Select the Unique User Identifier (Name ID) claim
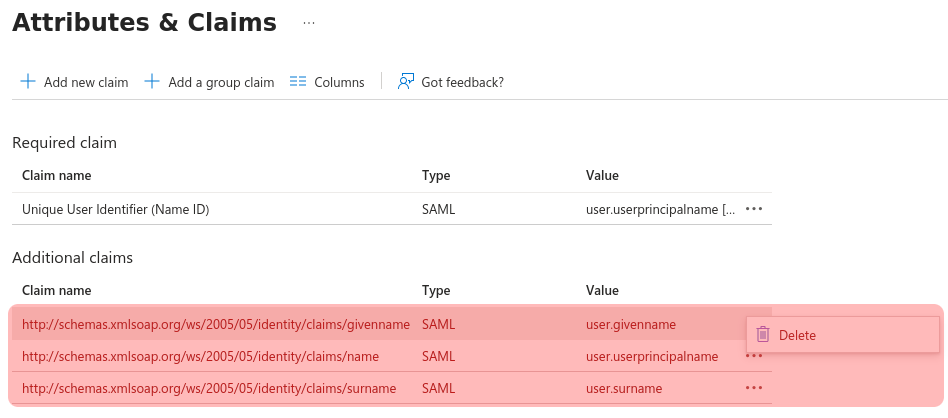This screenshot has width=948, height=418. (x=115, y=209)
